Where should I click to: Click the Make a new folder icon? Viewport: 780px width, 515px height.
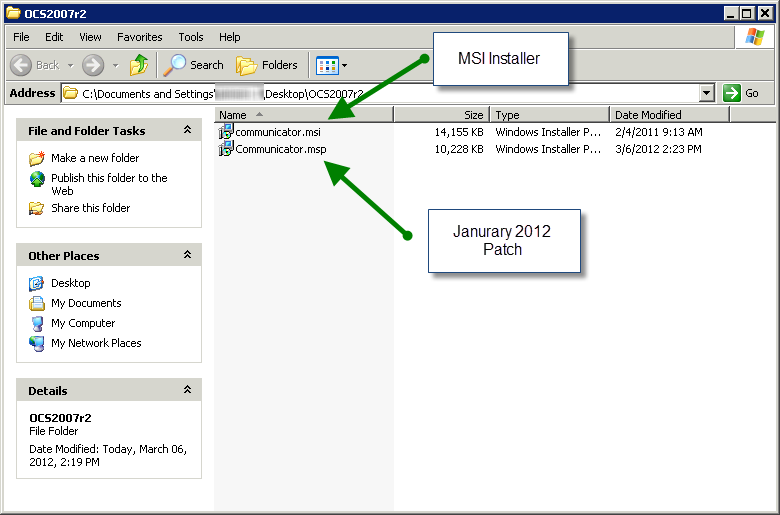point(37,158)
